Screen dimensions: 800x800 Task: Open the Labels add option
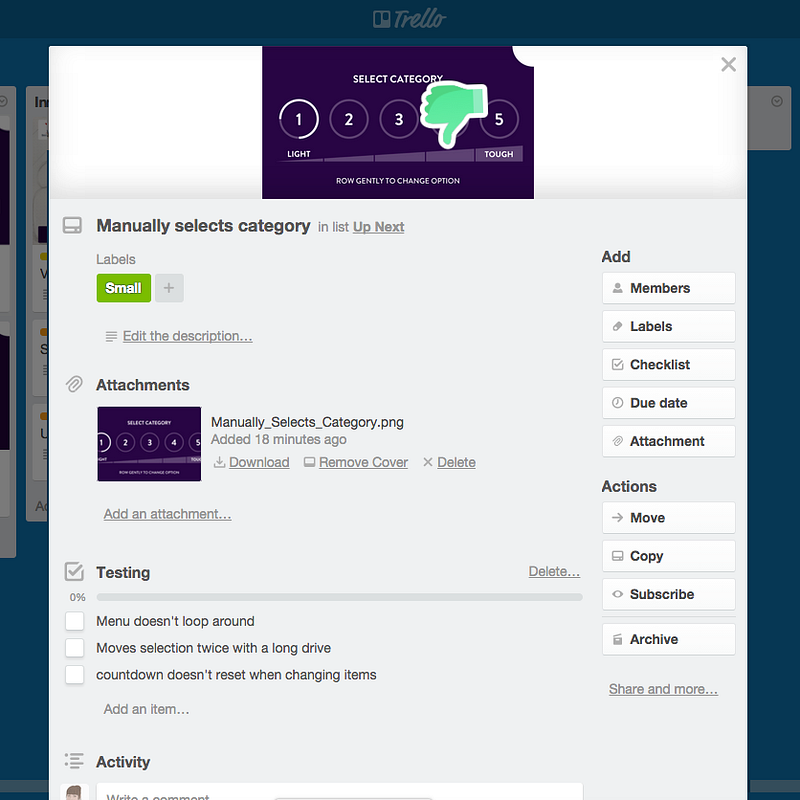pos(668,326)
